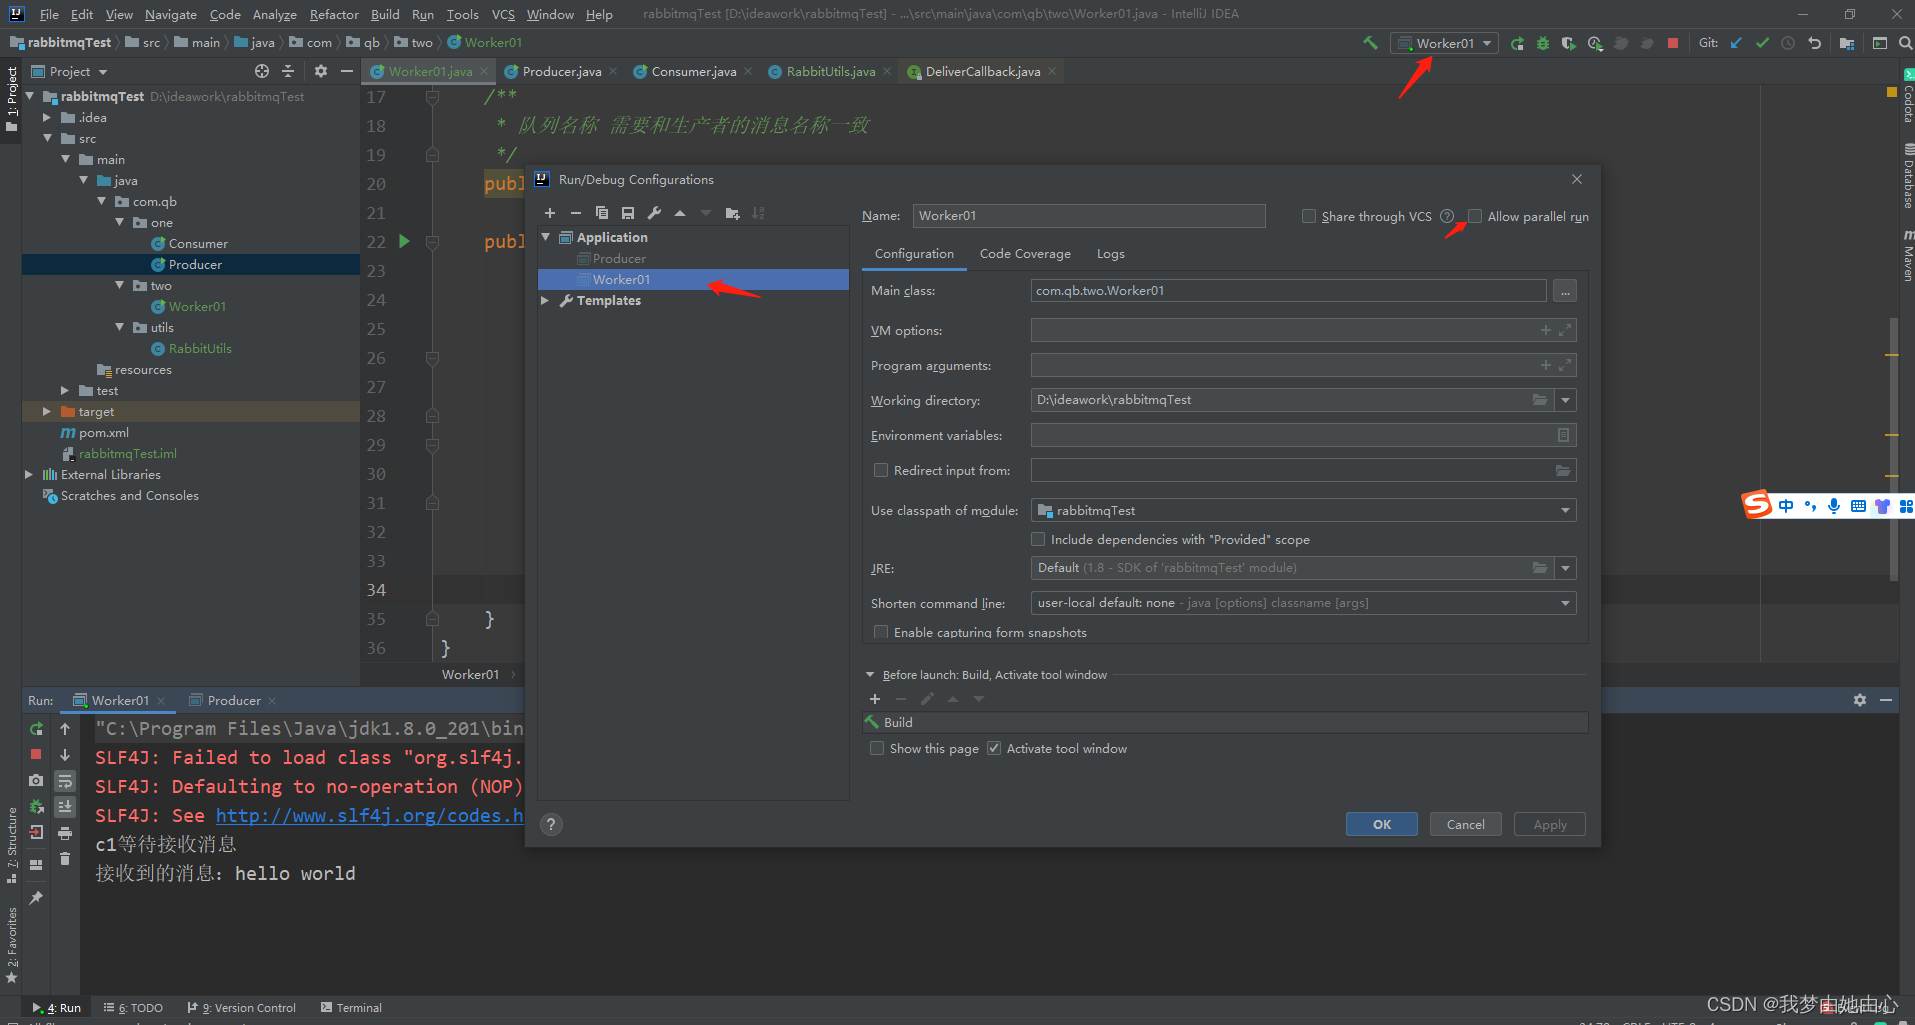Screen dimensions: 1915x1025
Task: Click the Git Rollback undo arrow
Action: coord(1814,43)
